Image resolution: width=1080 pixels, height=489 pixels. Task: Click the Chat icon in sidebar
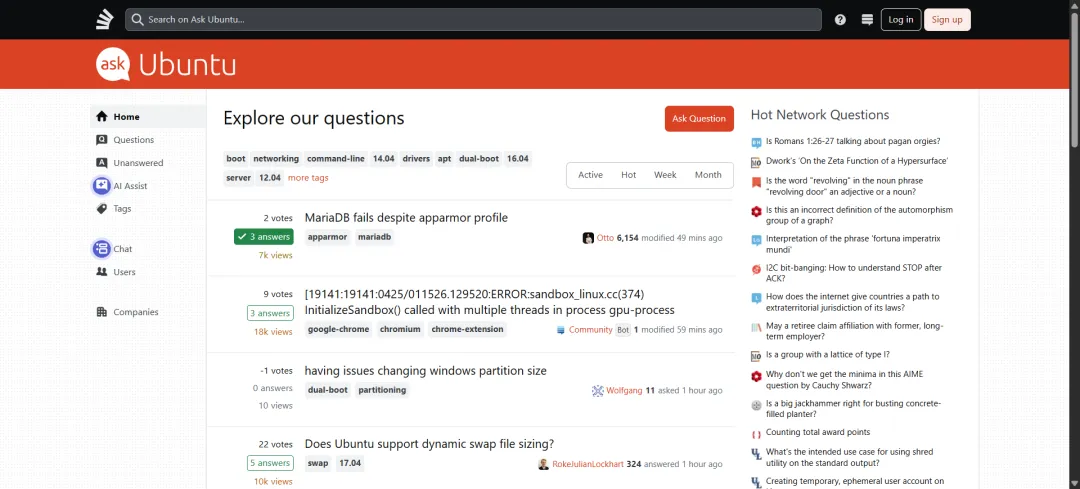click(102, 249)
